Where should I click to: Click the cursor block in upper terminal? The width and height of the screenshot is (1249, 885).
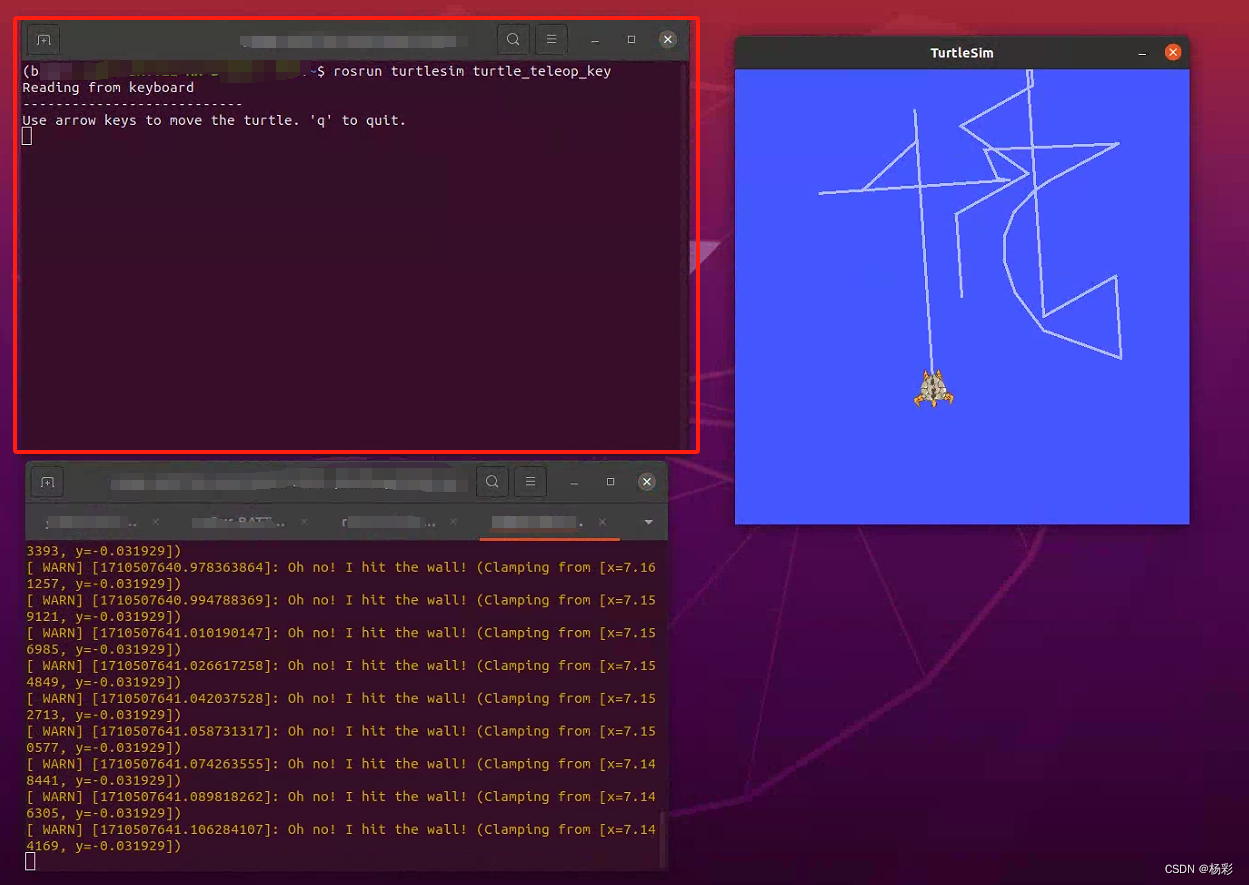(27, 136)
